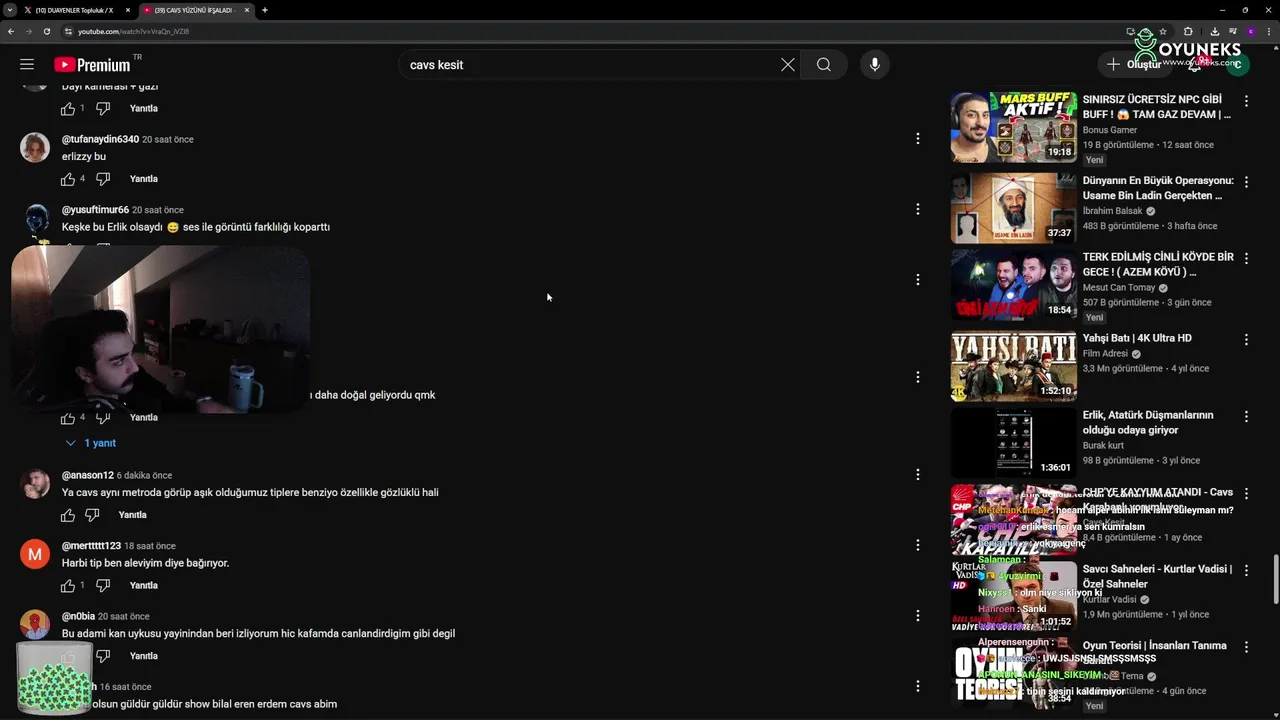The image size is (1280, 720).
Task: Switch to the 'DUAYENLER Topluluk / X' browser tab
Action: point(75,10)
